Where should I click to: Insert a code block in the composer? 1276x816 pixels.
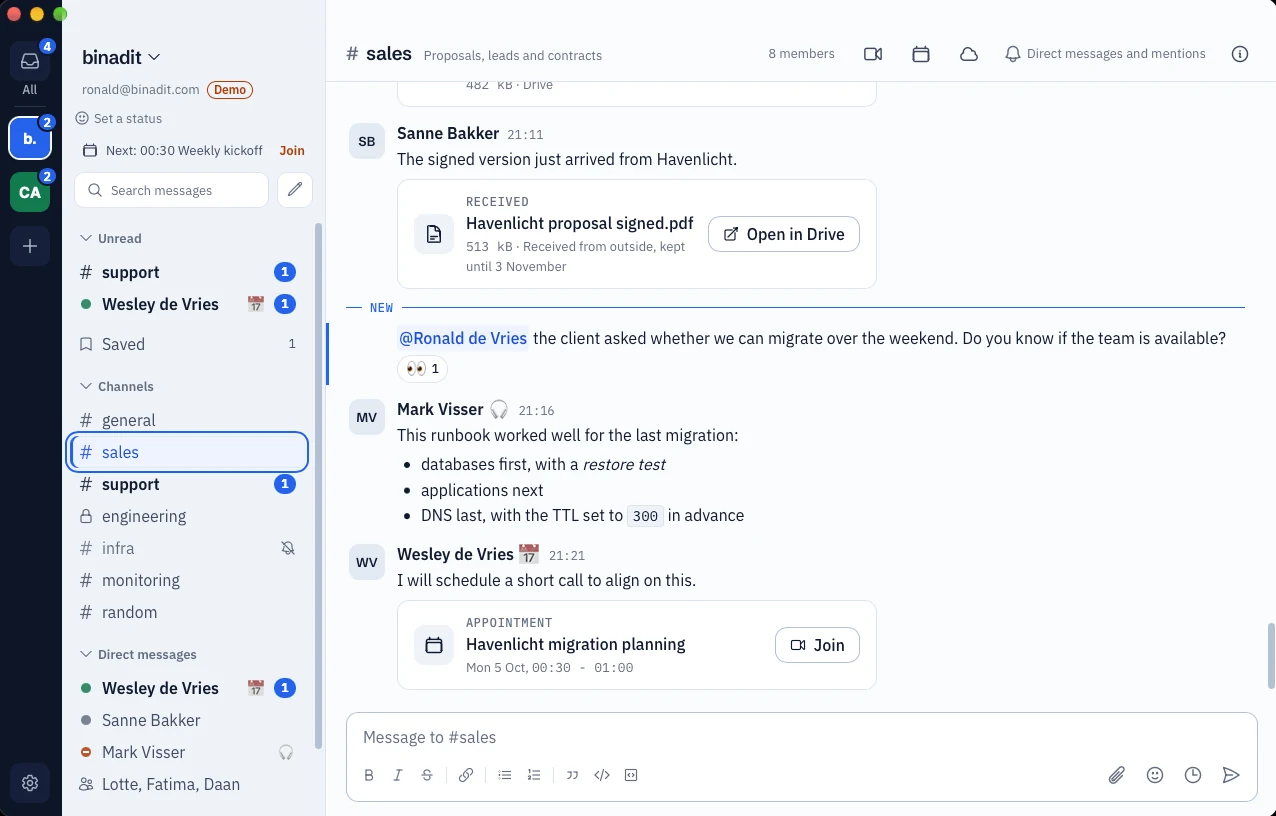631,775
